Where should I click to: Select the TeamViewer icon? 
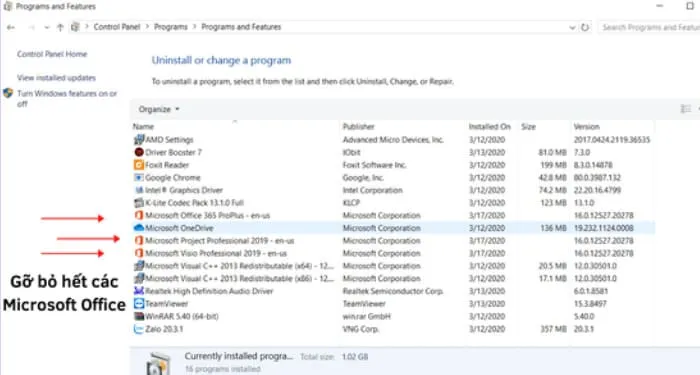click(139, 304)
